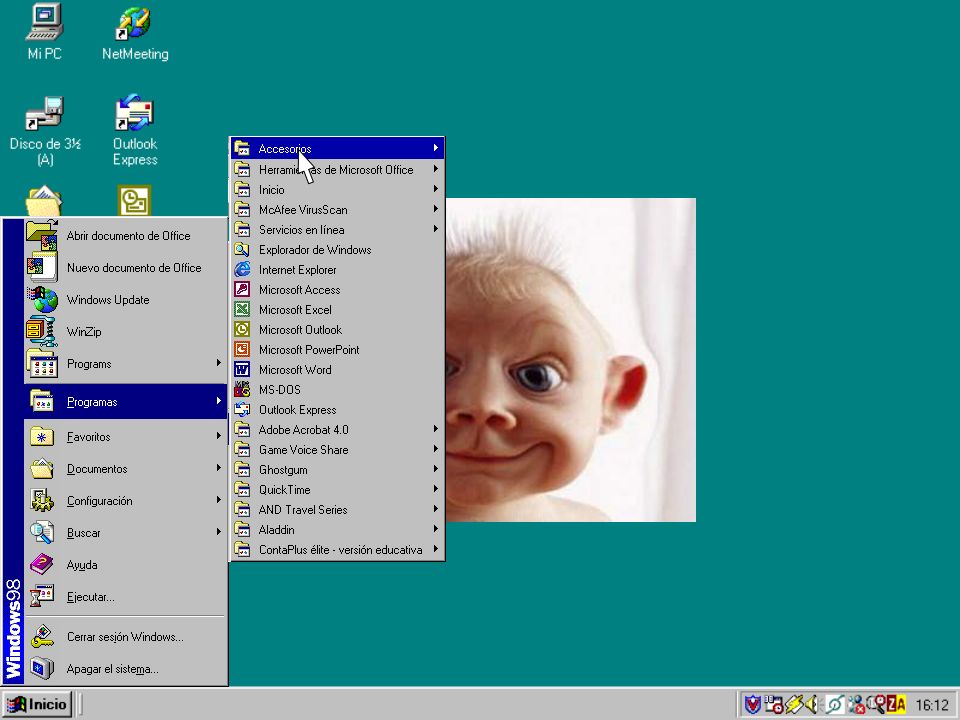The width and height of the screenshot is (960, 720).
Task: Launch NetMeeting from the desktop
Action: coord(135,33)
